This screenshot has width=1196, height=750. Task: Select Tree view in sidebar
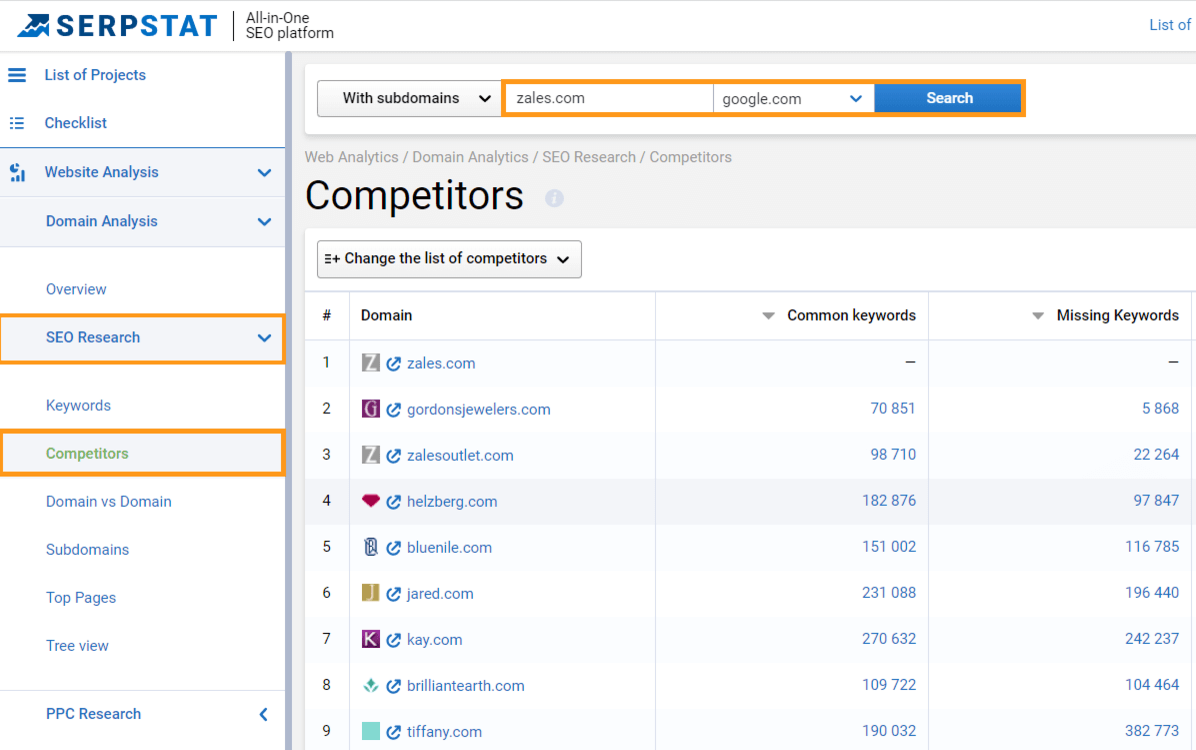point(77,645)
